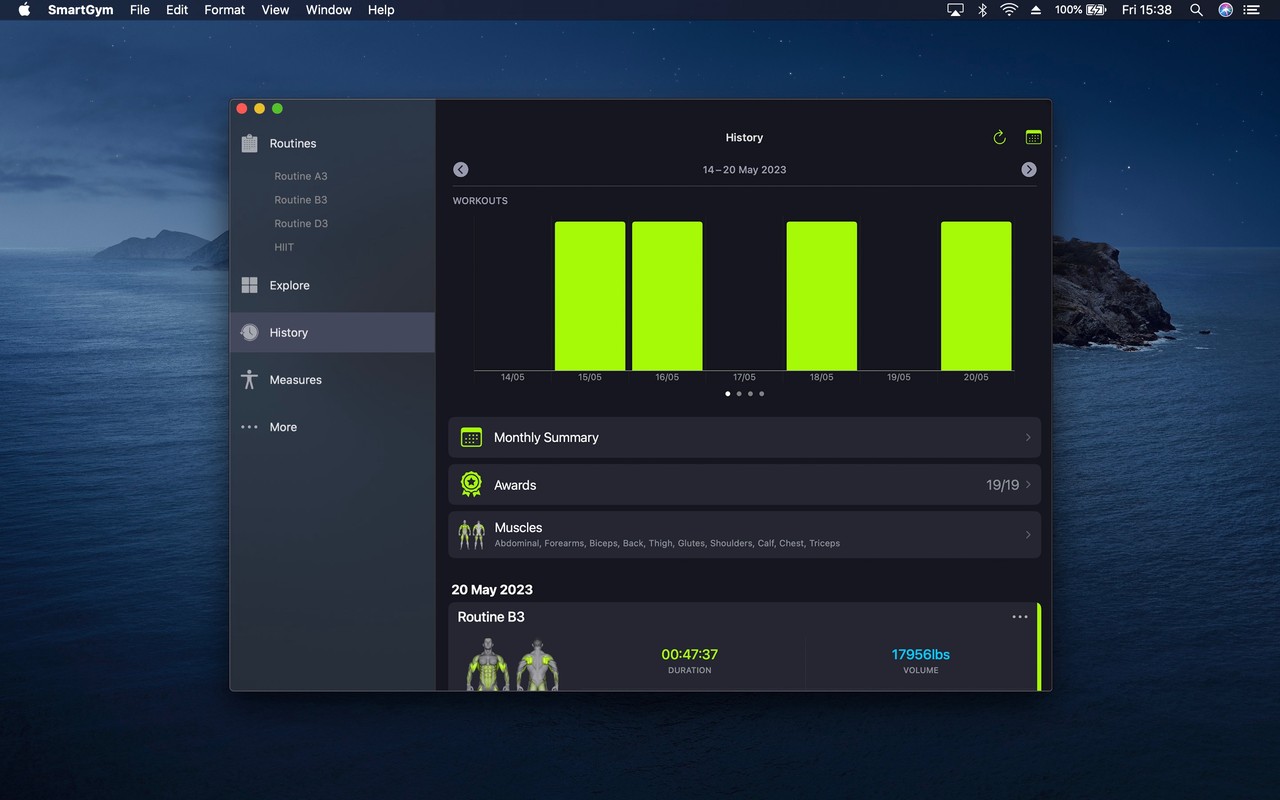The image size is (1280, 800).
Task: Select the fourth chart page dot
Action: click(x=762, y=394)
